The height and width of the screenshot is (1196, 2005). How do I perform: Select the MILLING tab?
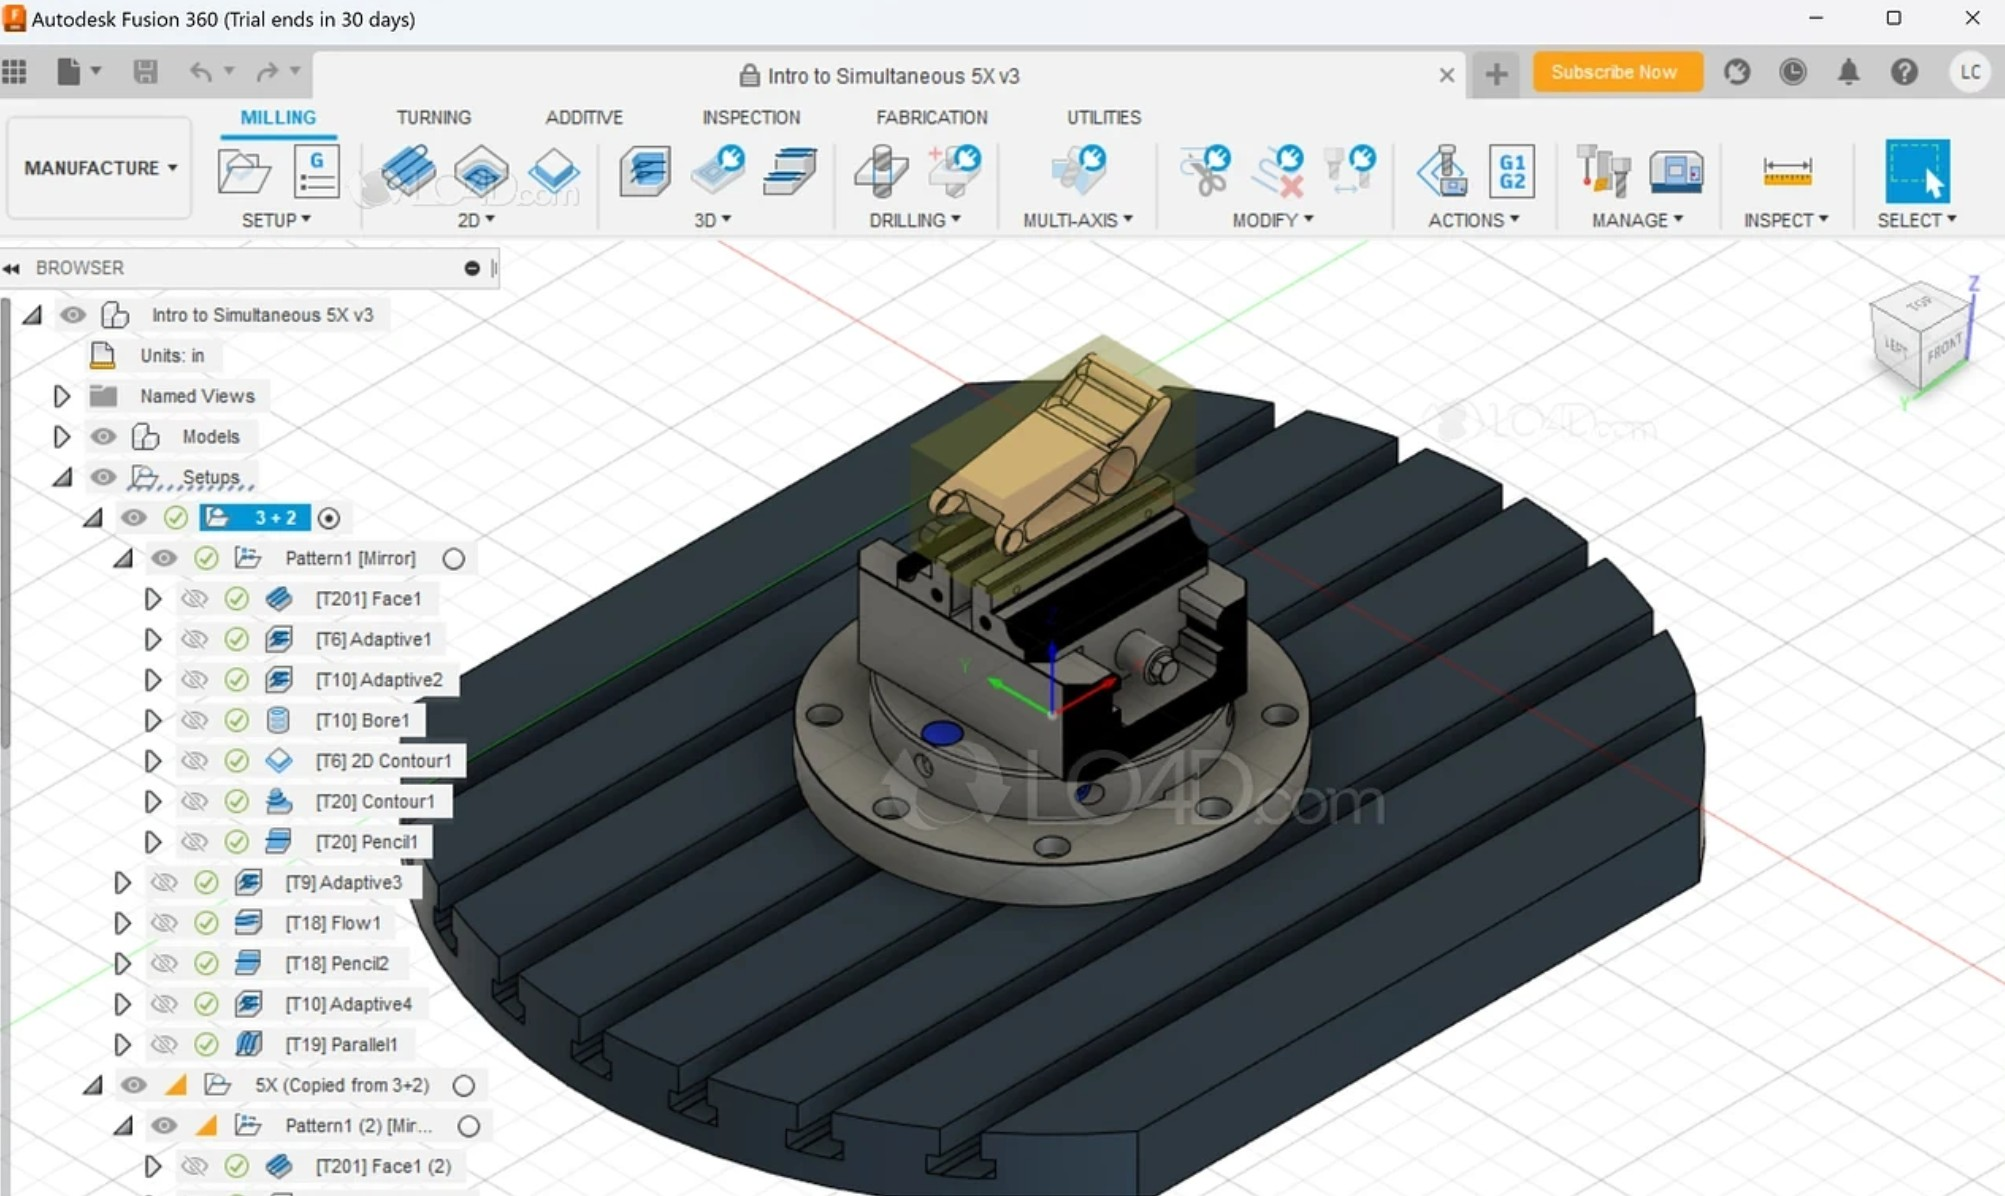point(278,117)
